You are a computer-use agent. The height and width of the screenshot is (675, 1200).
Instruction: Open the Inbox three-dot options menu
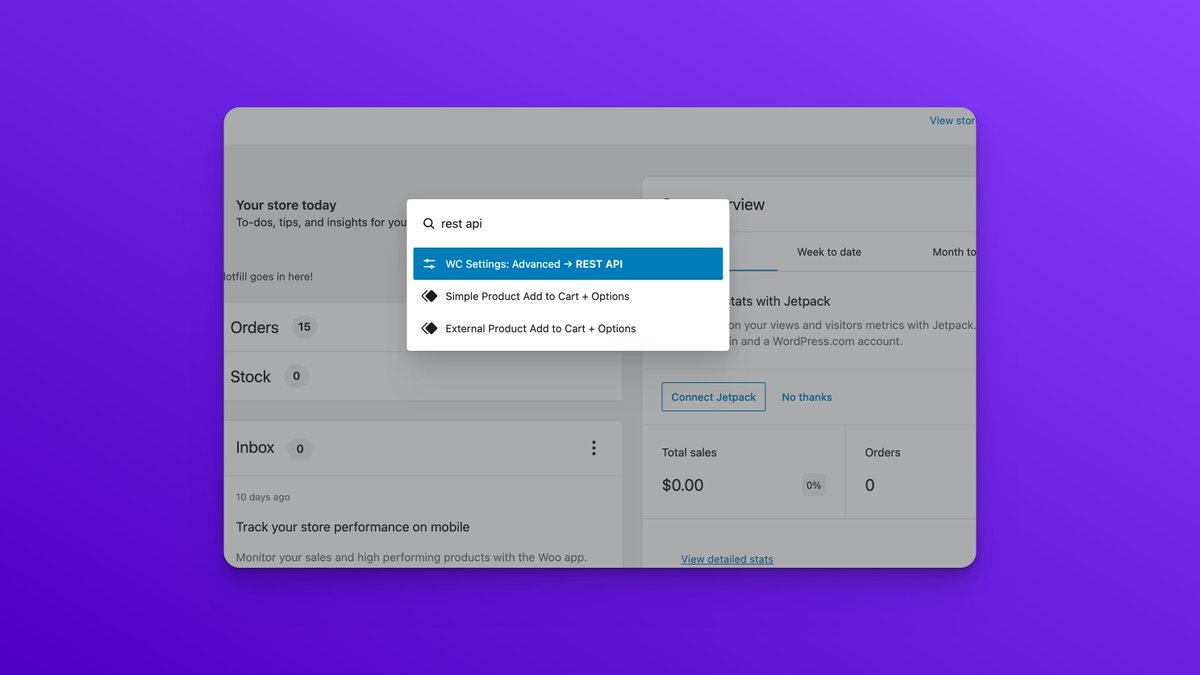tap(594, 448)
